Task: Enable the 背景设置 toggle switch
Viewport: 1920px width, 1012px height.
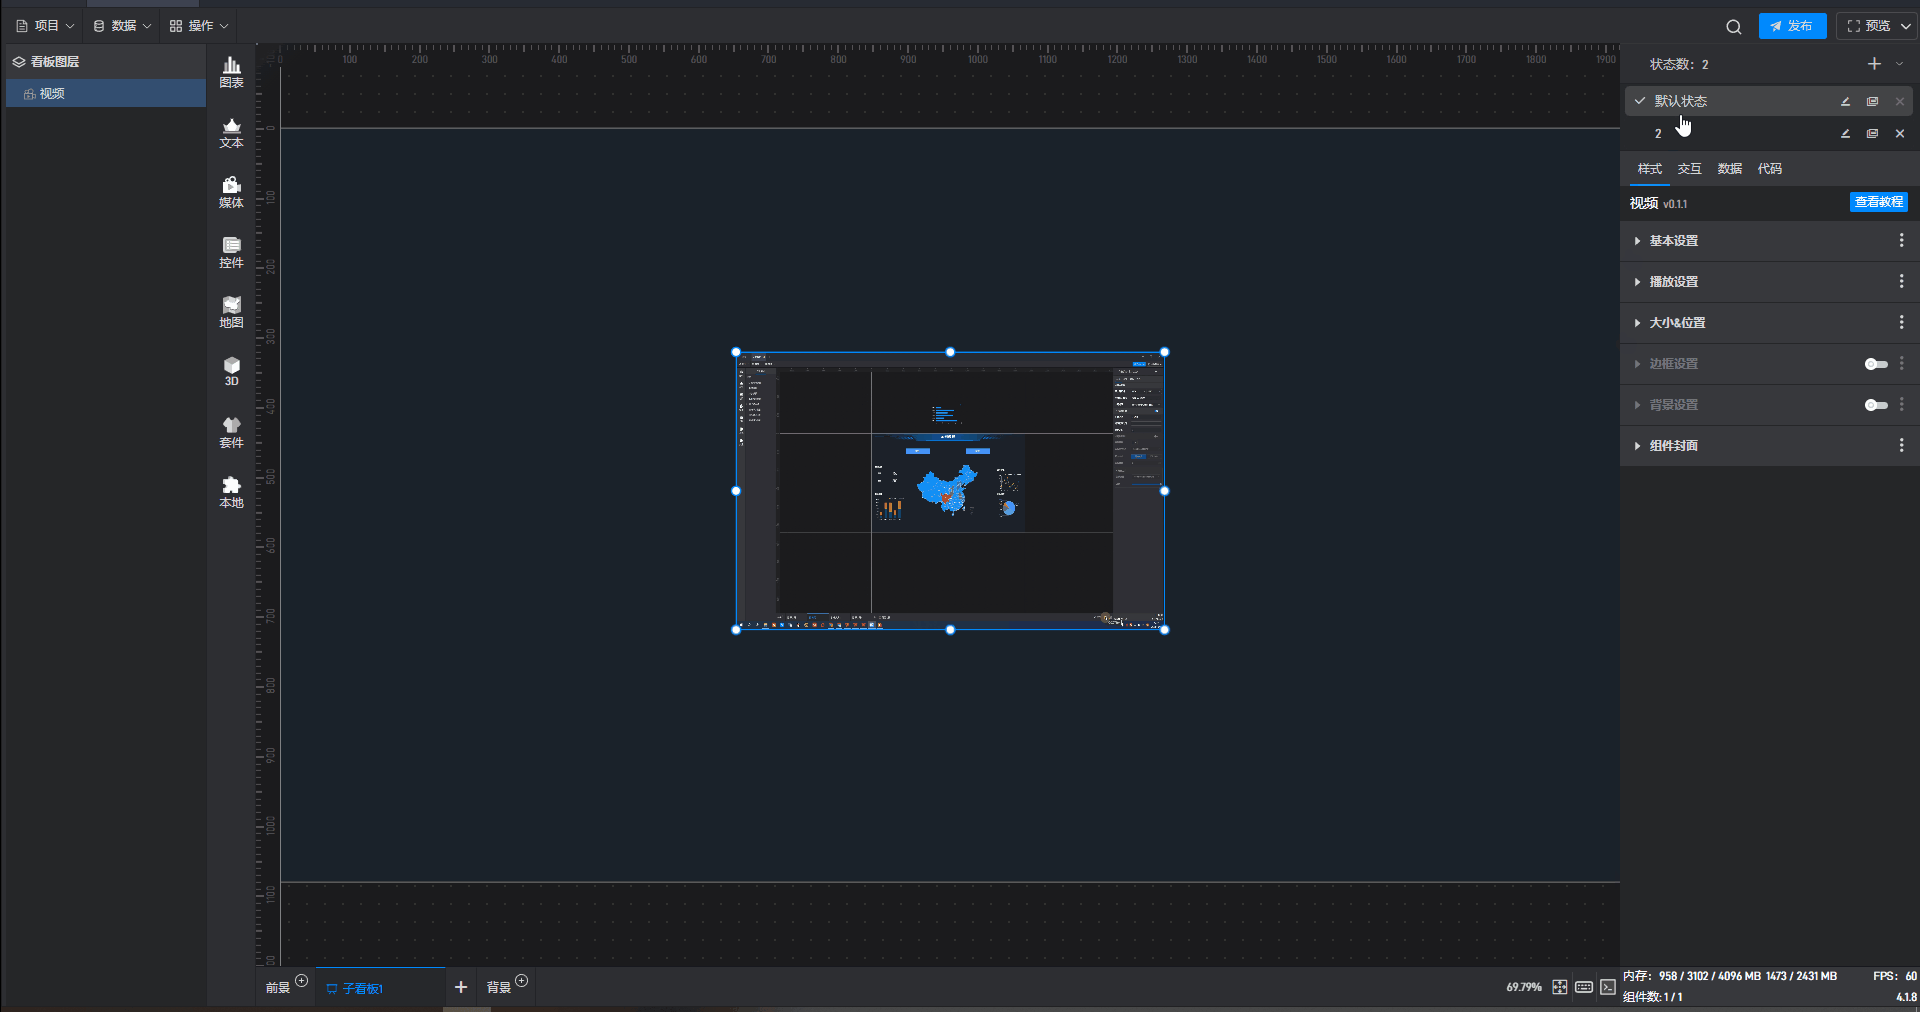Action: (x=1876, y=405)
